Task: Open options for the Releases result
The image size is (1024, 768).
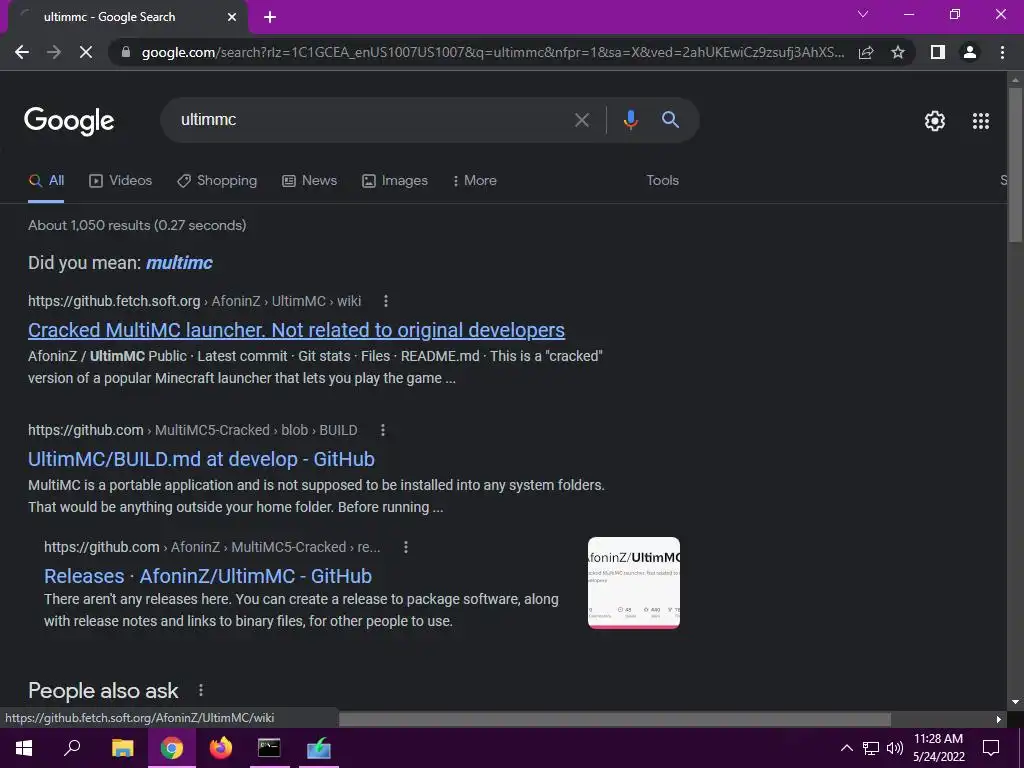Action: click(406, 547)
